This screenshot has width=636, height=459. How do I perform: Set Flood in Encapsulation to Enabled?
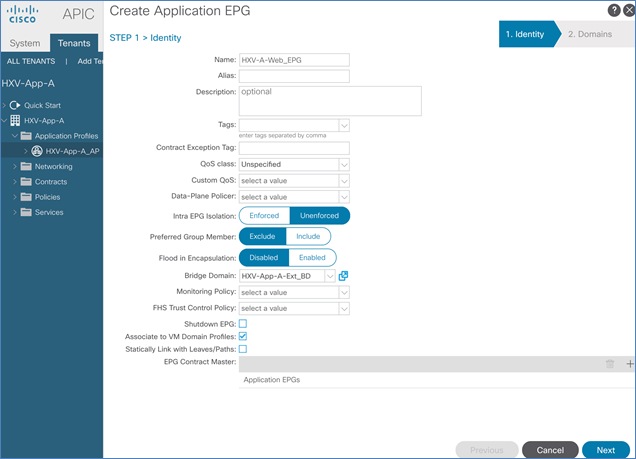[312, 257]
